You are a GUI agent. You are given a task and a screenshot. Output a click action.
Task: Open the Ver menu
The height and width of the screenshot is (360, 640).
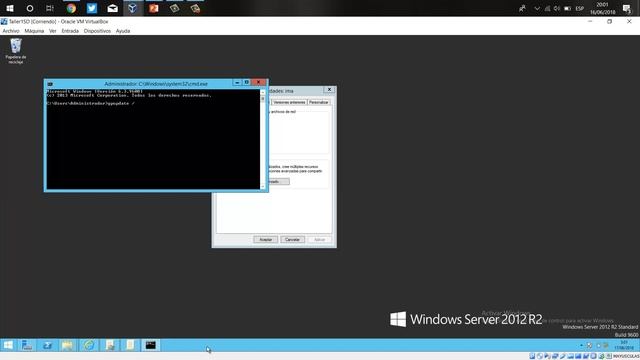click(x=53, y=31)
